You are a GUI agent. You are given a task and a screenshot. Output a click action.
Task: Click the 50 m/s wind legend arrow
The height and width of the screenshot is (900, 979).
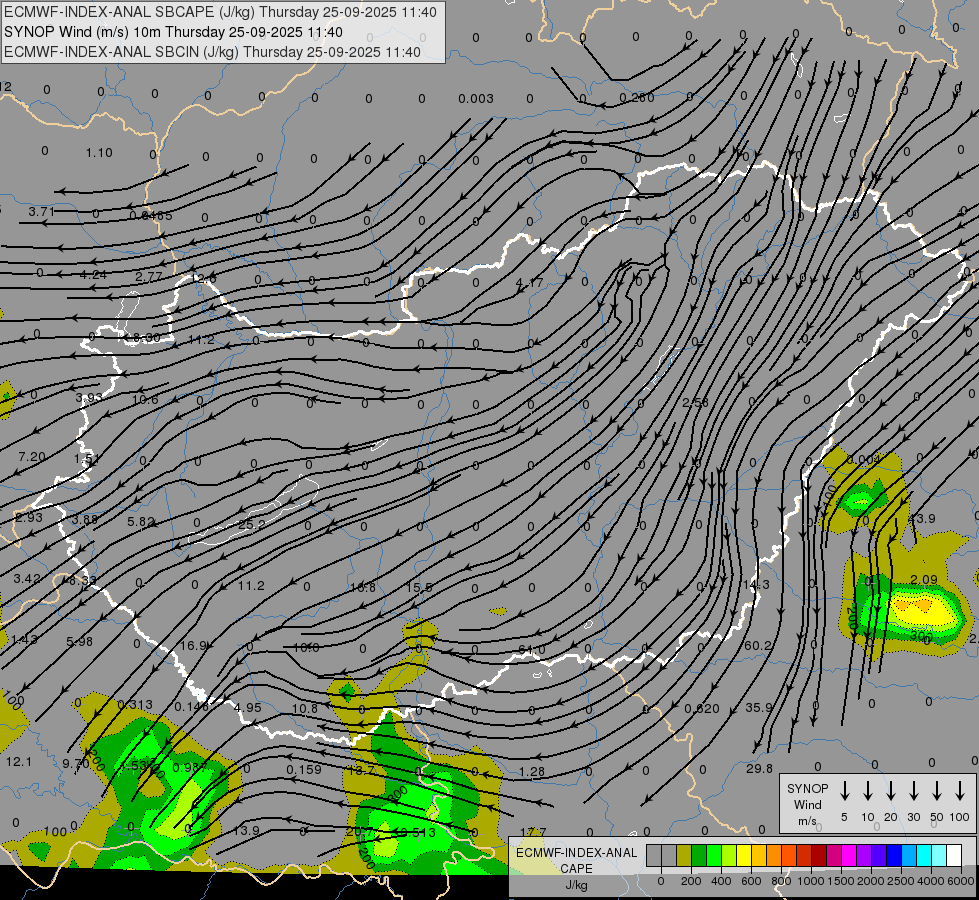(x=937, y=790)
